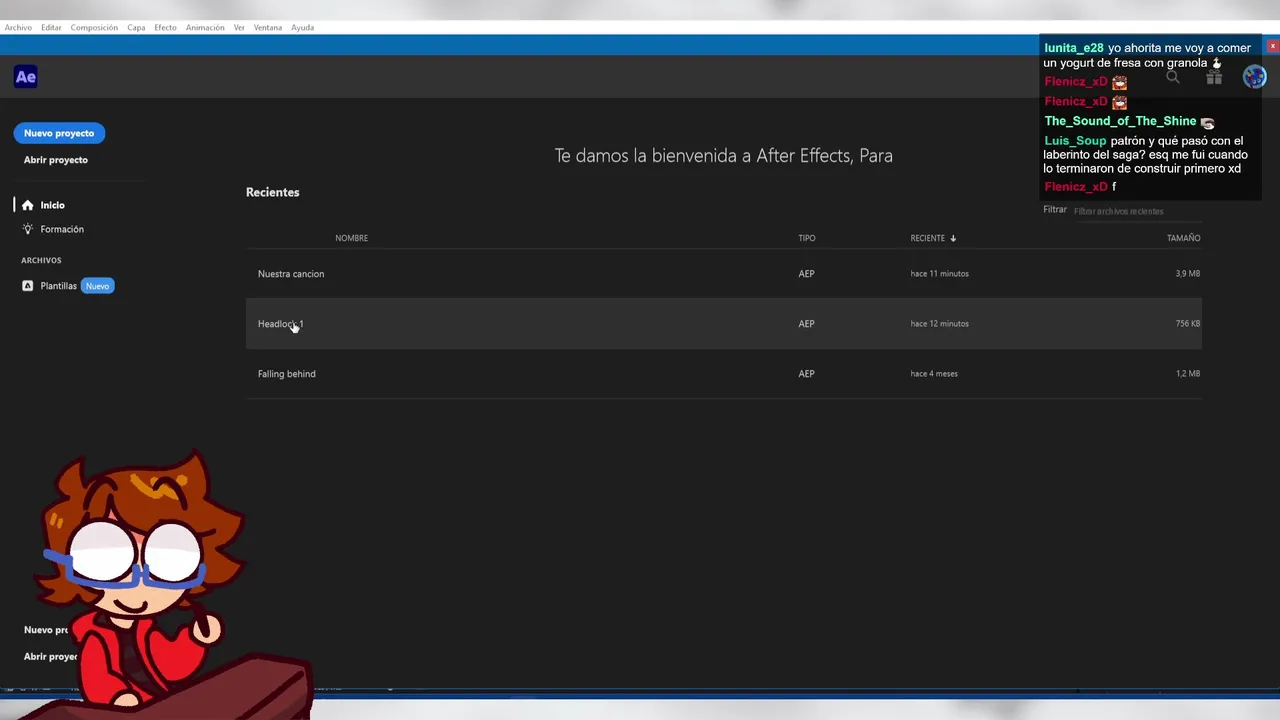Toggle sort direction arrow beside RECIENTE
The image size is (1280, 720).
click(x=953, y=238)
